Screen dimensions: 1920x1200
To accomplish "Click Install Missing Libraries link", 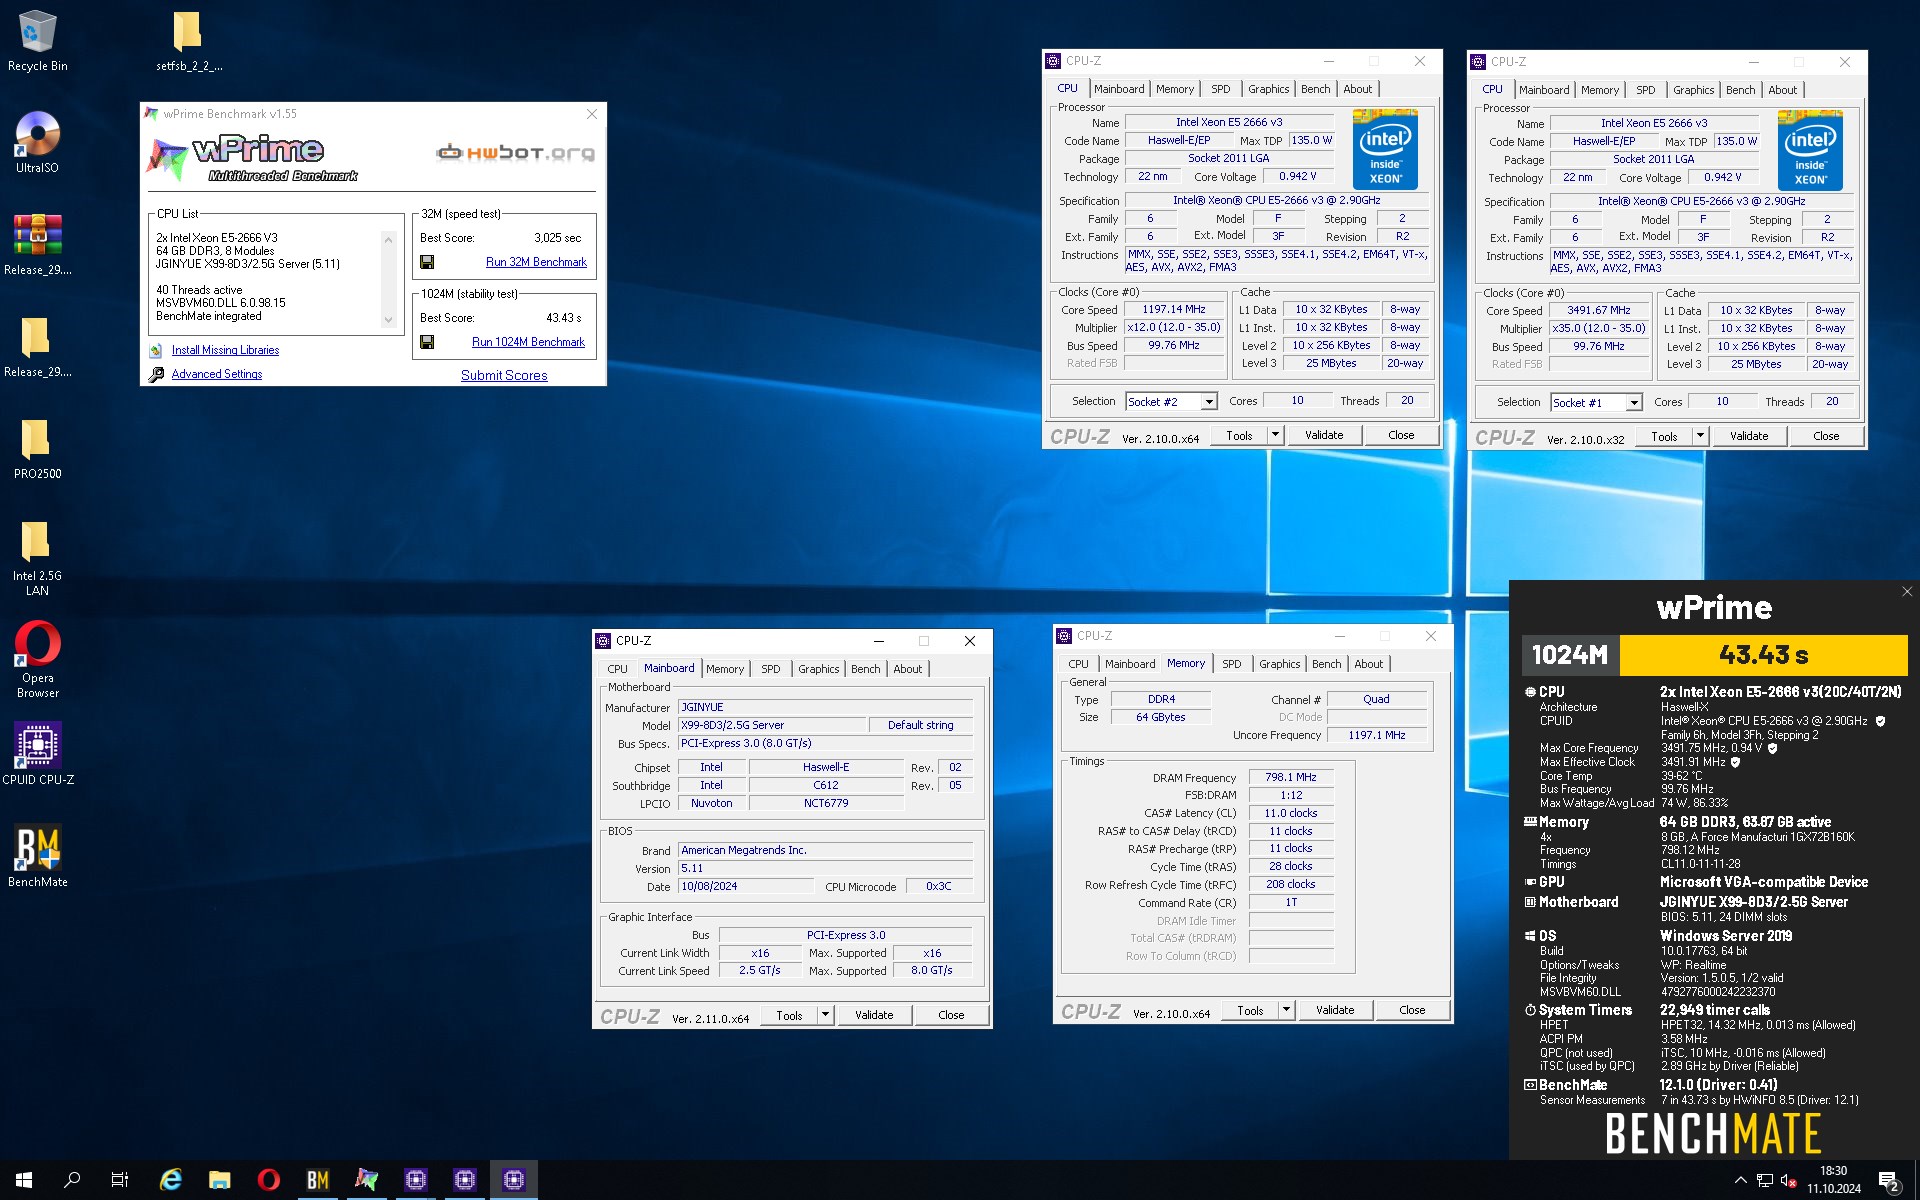I will (x=225, y=350).
